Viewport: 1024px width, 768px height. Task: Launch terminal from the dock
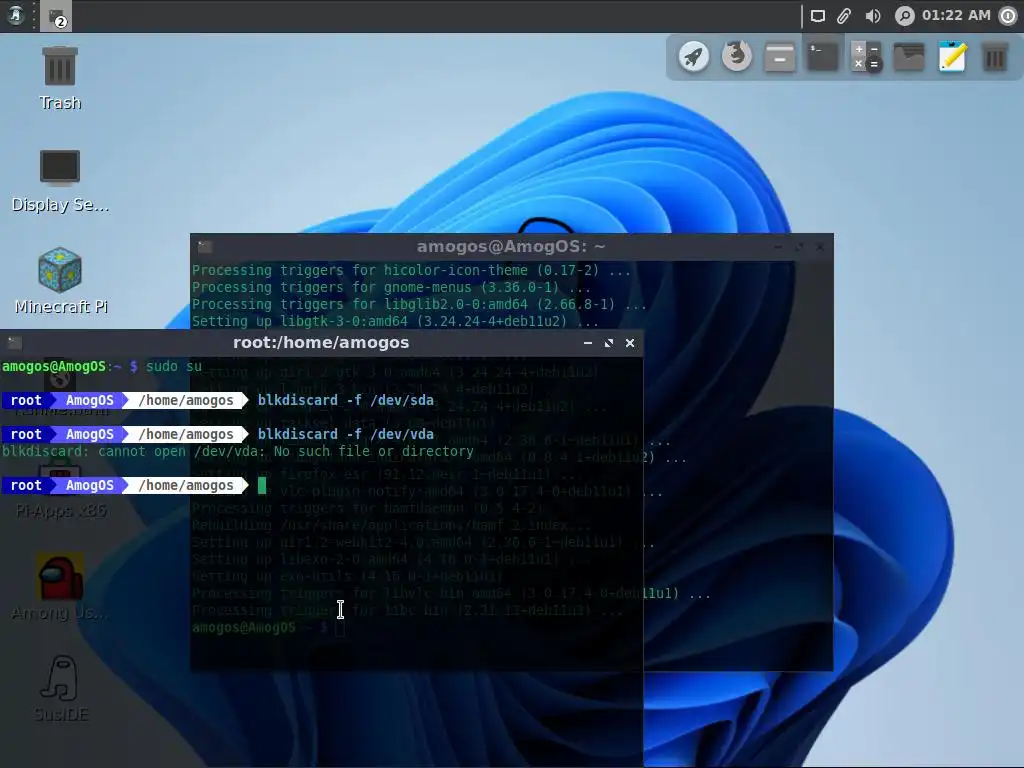(x=823, y=57)
